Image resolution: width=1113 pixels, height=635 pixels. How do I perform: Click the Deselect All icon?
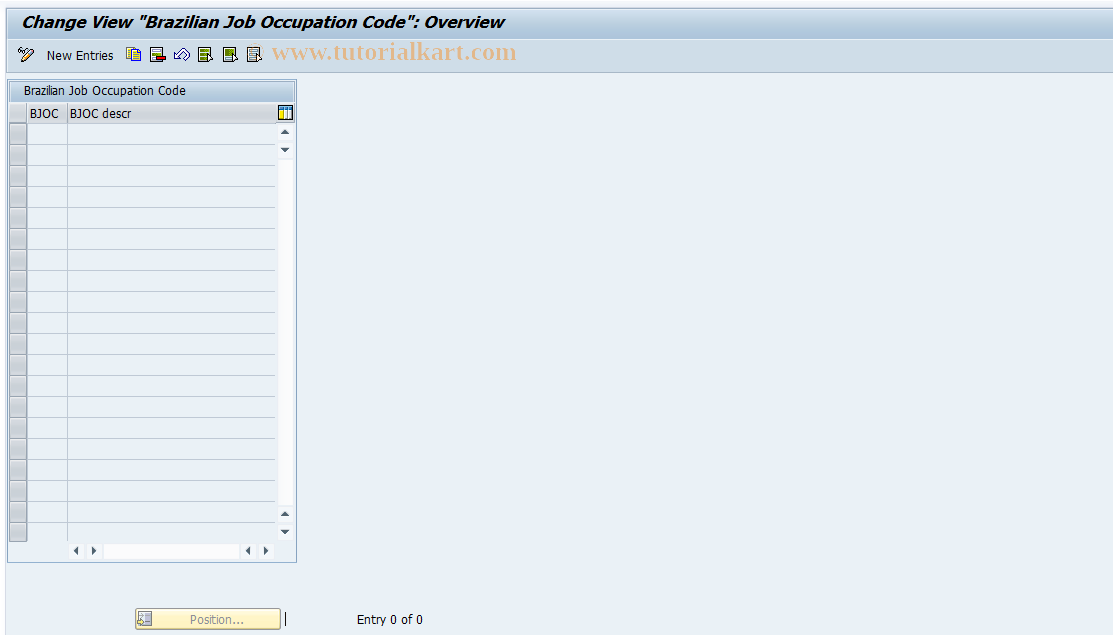[254, 55]
